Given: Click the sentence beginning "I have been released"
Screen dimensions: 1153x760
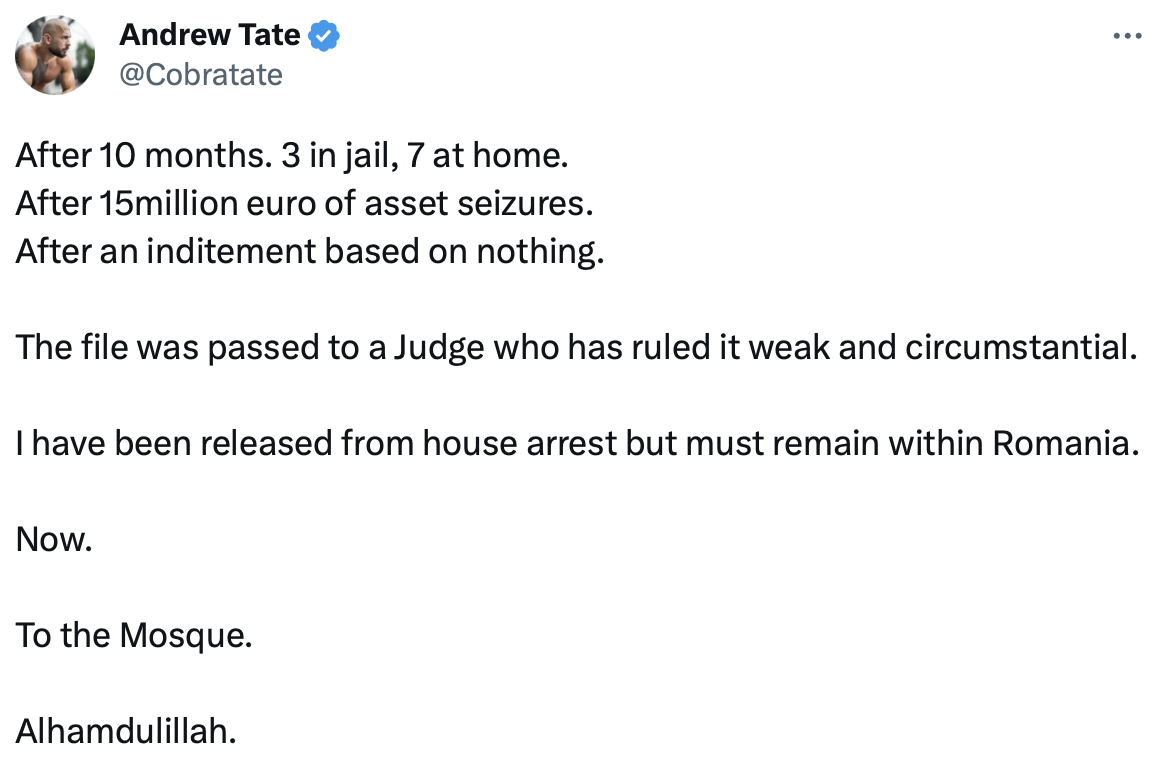Looking at the screenshot, I should point(577,443).
